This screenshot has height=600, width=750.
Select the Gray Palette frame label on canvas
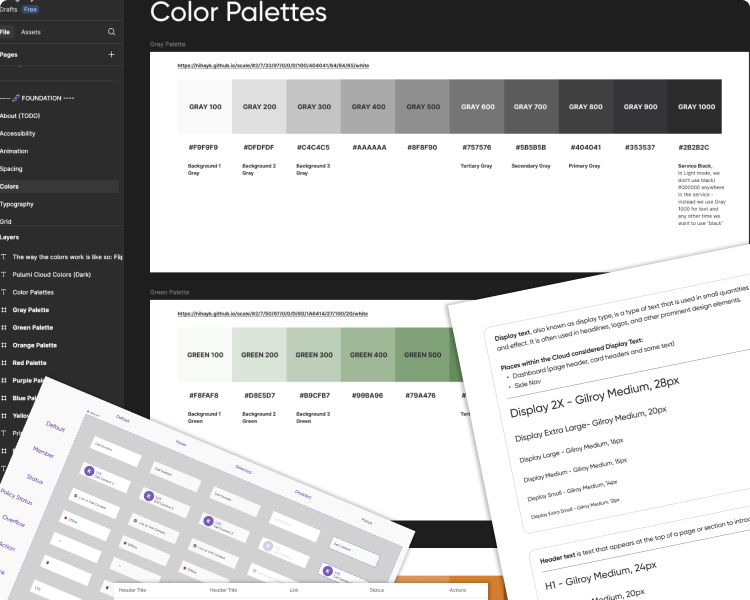click(167, 44)
